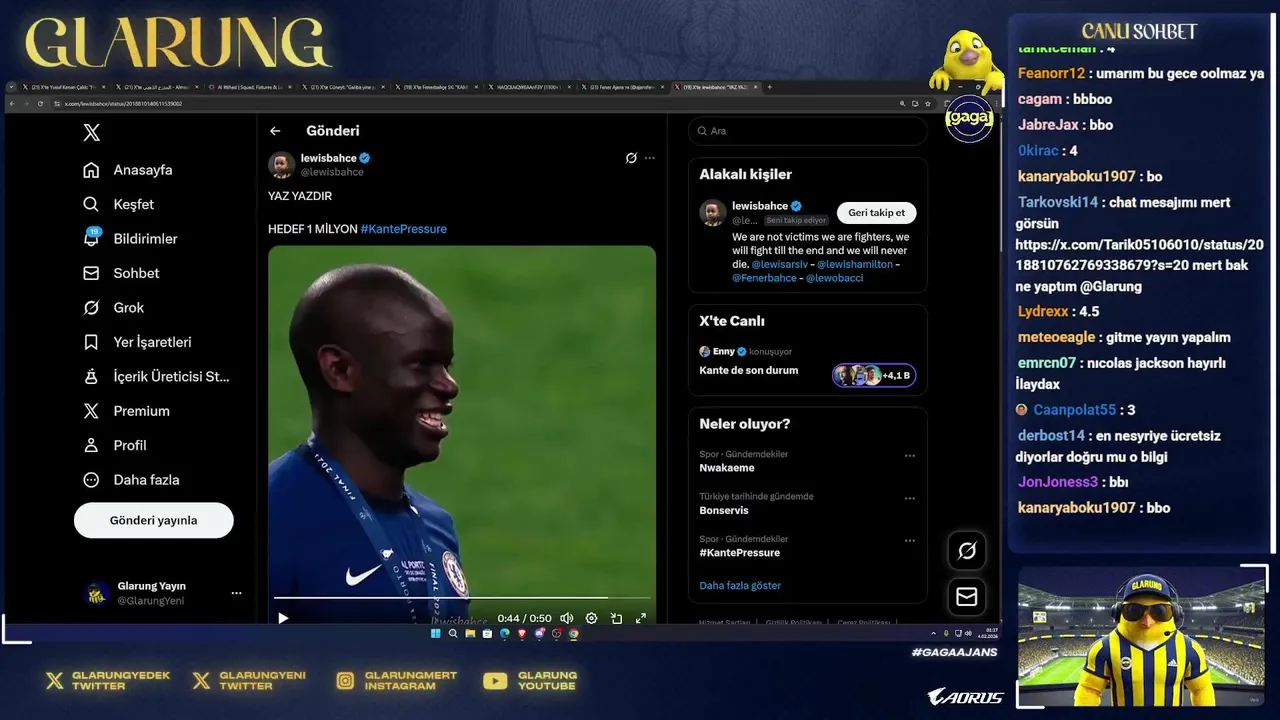
Task: Toggle picture-in-picture on the video
Action: pyautogui.click(x=616, y=618)
